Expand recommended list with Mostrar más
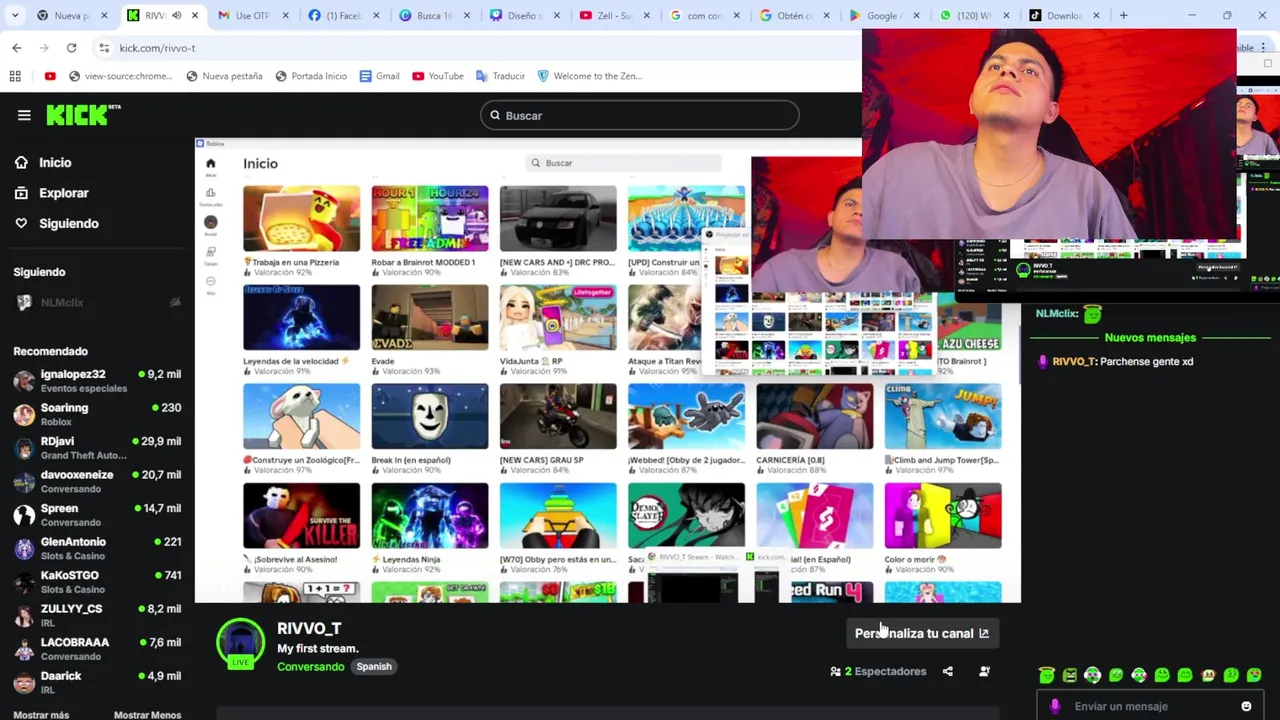Viewport: 1280px width, 720px height. click(x=41, y=714)
